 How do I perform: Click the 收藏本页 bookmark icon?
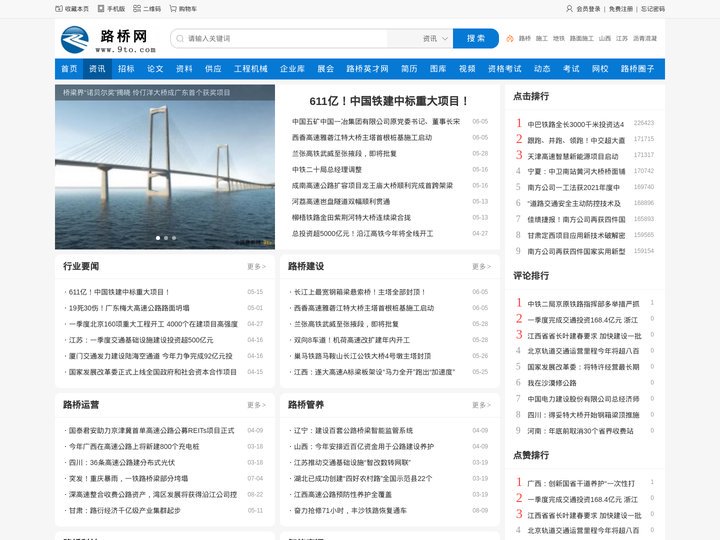[x=59, y=9]
